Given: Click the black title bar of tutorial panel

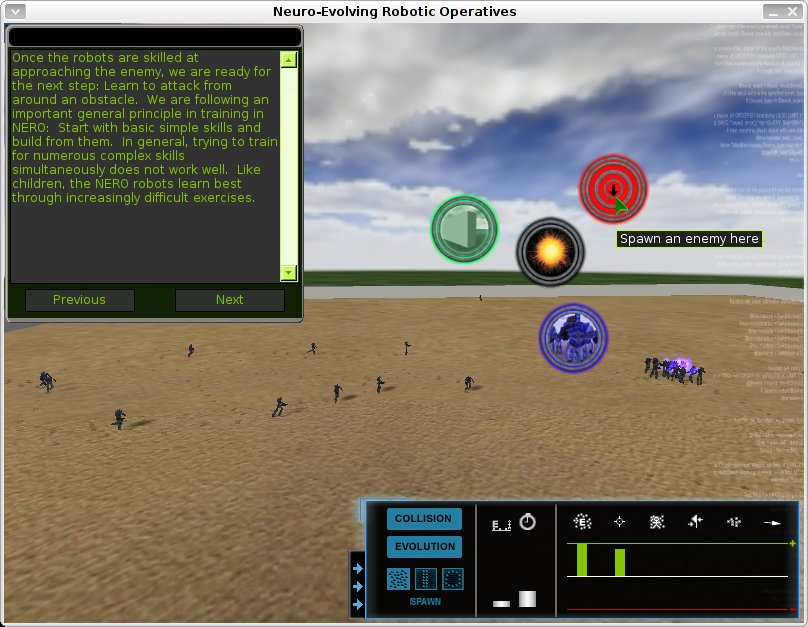Looking at the screenshot, I should pos(155,37).
